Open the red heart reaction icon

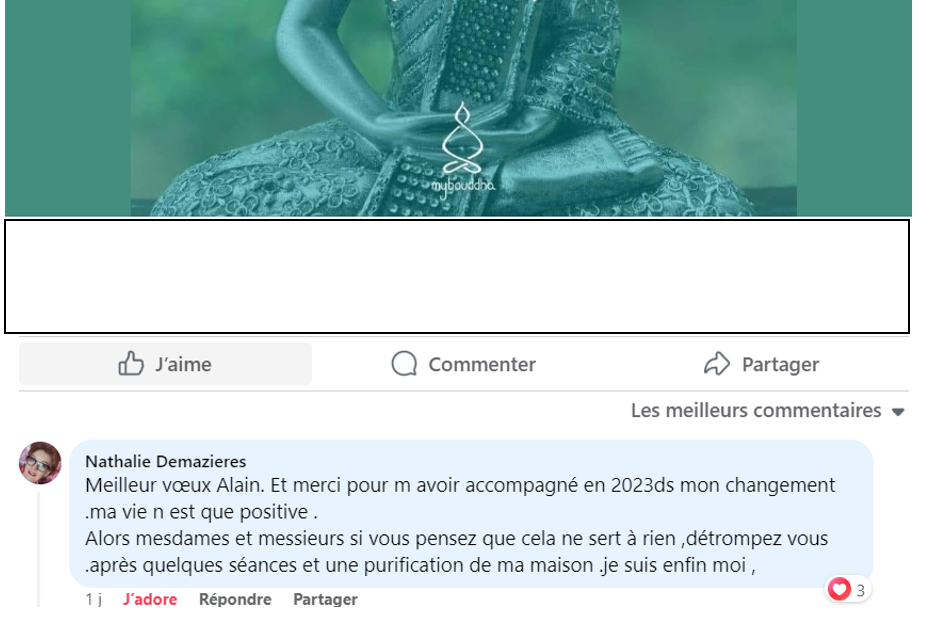[839, 589]
